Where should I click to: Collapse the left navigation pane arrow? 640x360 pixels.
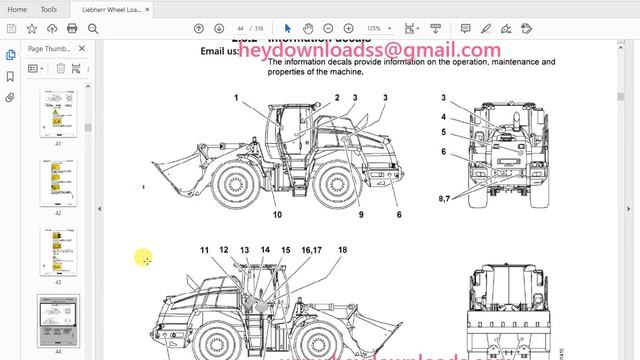(x=100, y=209)
